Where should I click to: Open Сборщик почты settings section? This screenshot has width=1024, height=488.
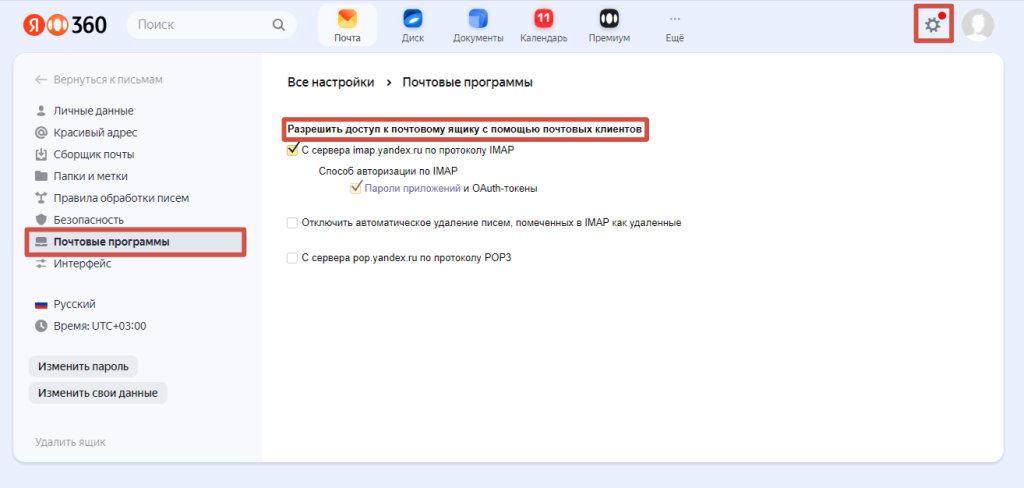click(x=94, y=155)
